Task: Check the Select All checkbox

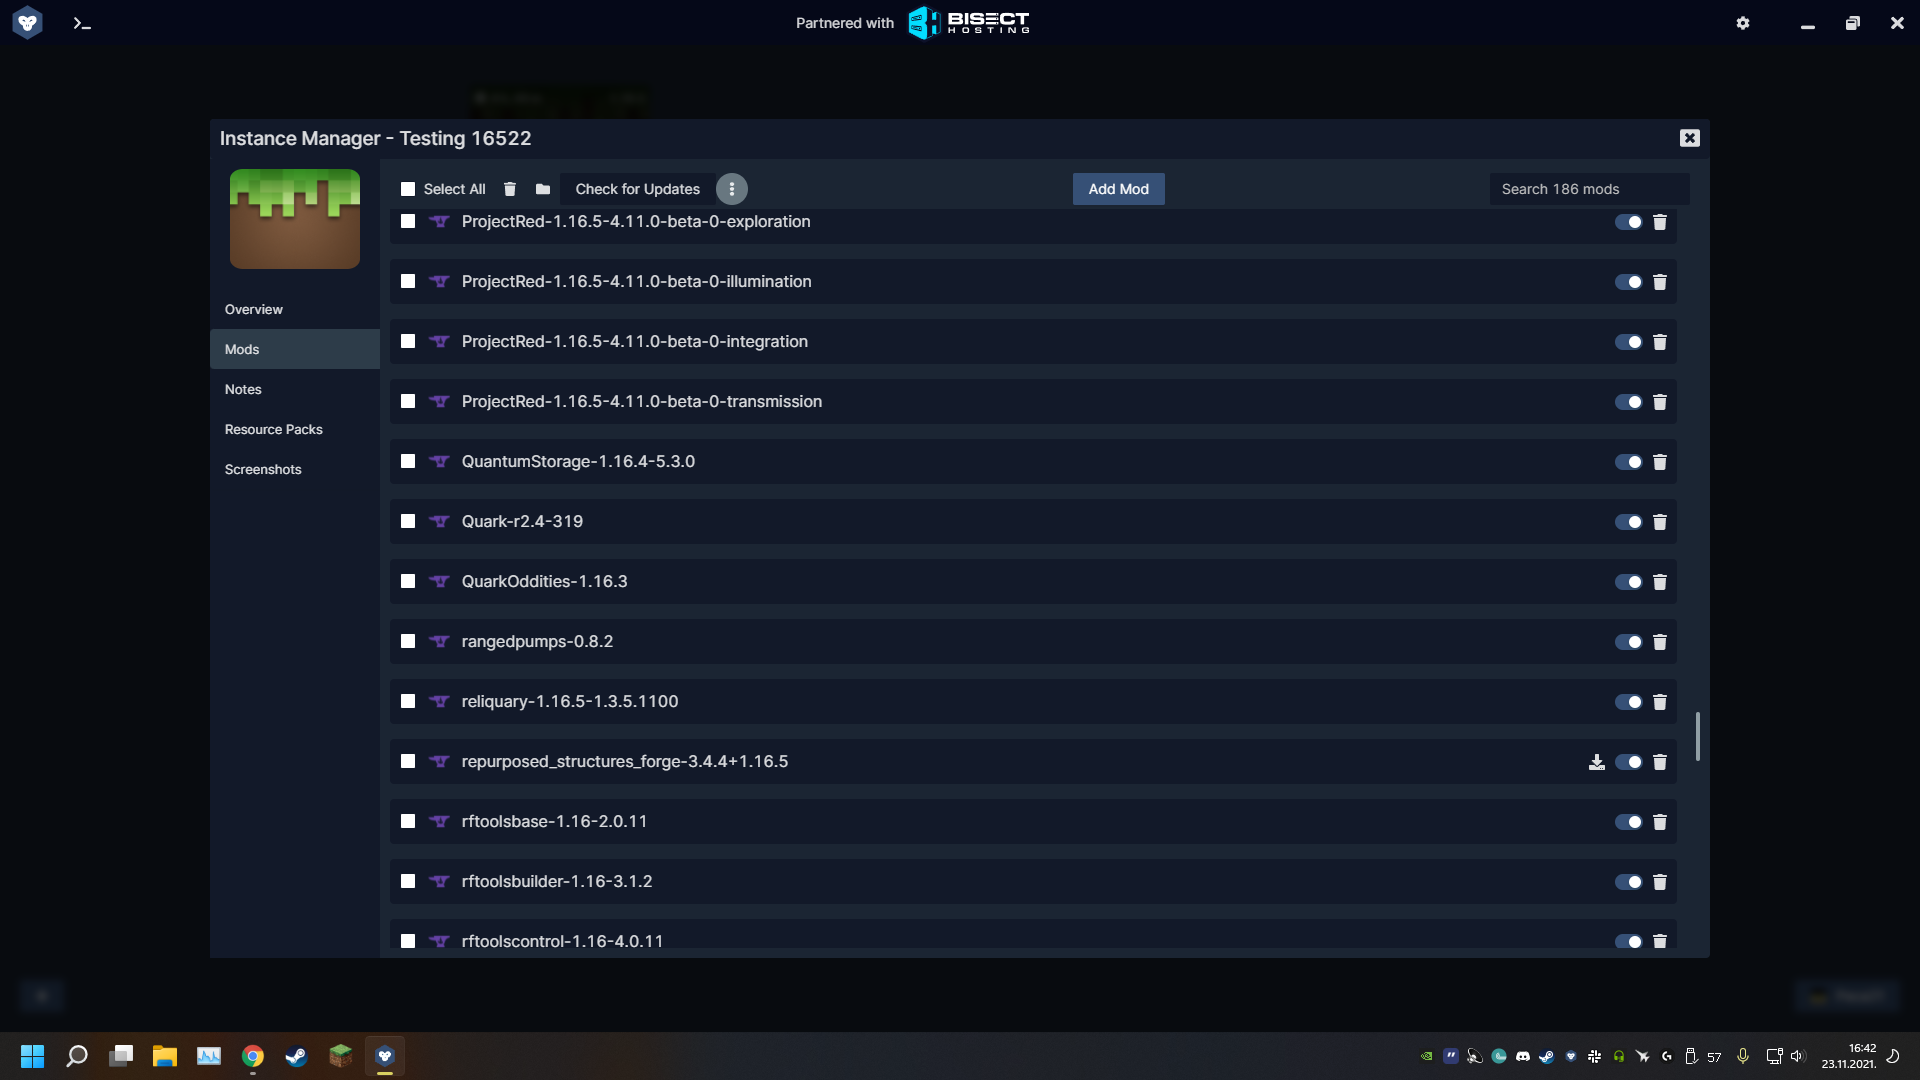Action: (x=408, y=189)
